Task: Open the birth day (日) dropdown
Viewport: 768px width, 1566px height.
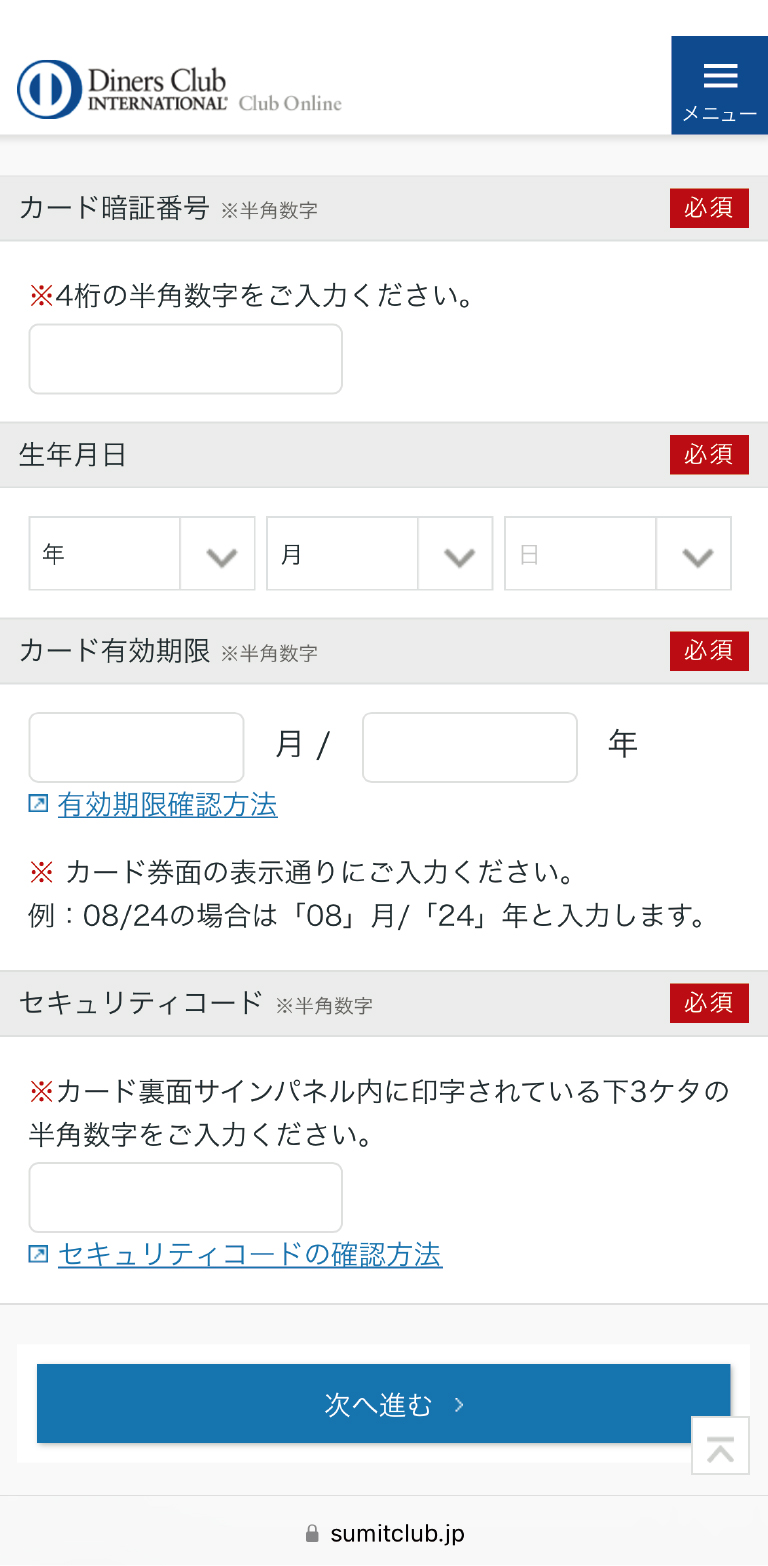Action: pyautogui.click(x=617, y=553)
